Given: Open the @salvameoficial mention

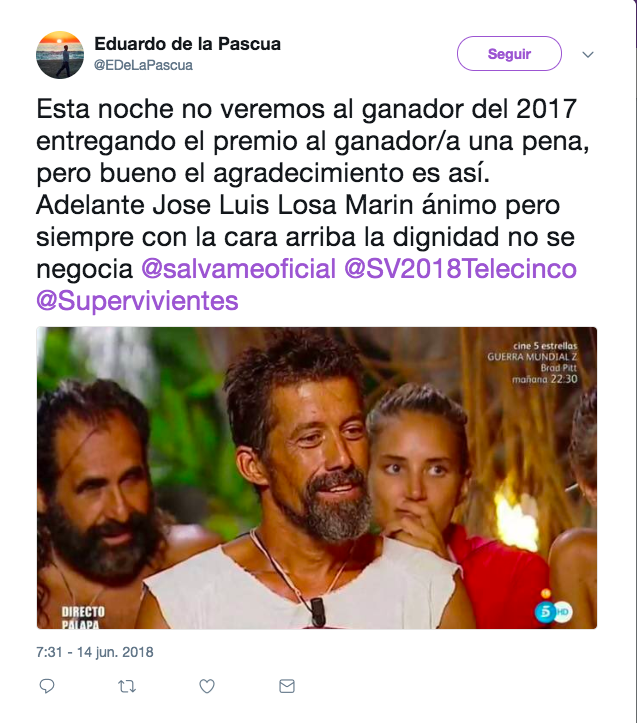Looking at the screenshot, I should (238, 268).
